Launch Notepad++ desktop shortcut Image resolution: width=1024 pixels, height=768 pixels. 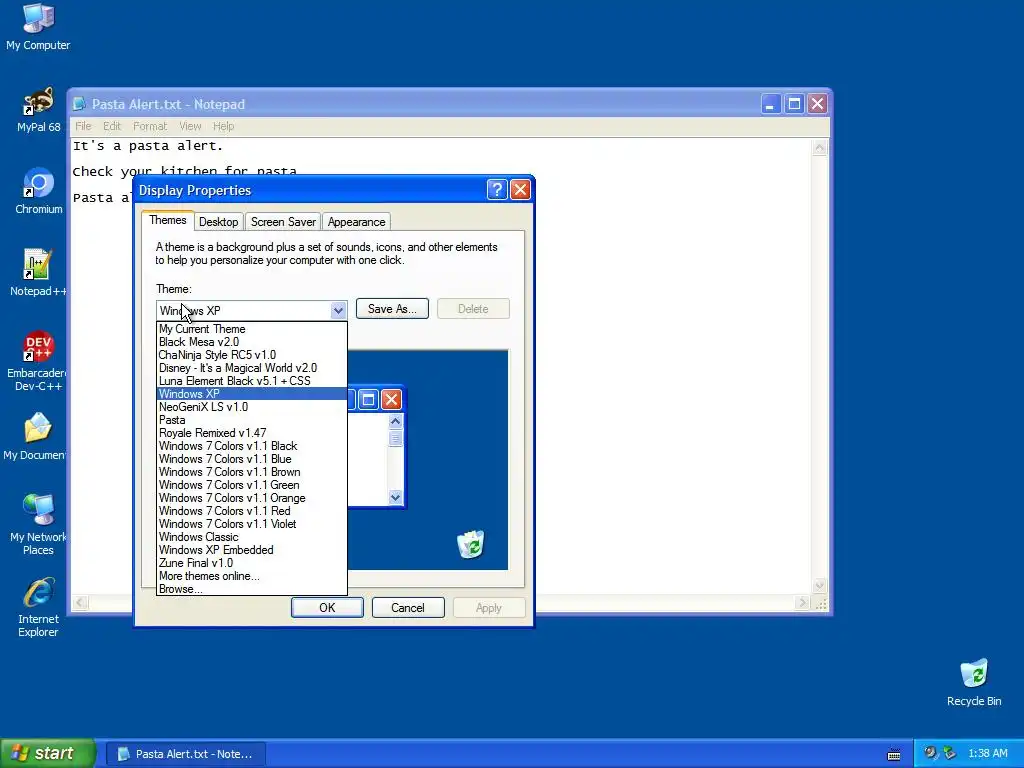click(38, 273)
